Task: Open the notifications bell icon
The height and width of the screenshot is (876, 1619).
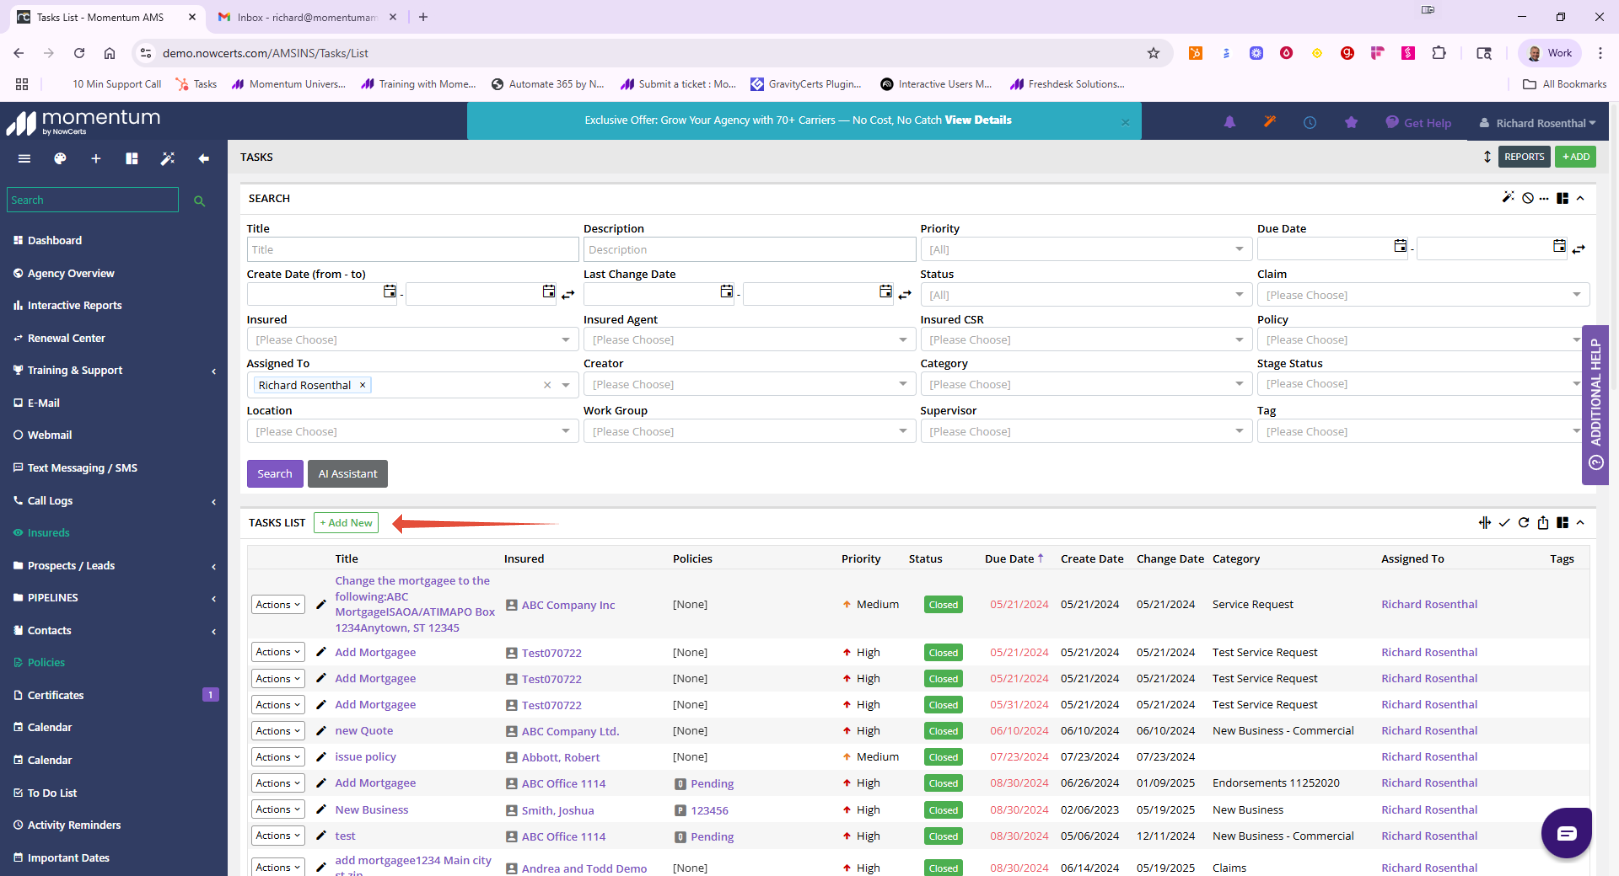Action: click(1230, 122)
